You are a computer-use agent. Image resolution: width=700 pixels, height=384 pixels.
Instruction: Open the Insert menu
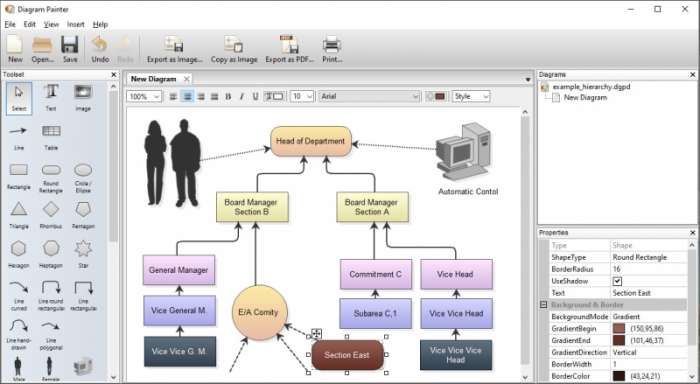tap(75, 25)
